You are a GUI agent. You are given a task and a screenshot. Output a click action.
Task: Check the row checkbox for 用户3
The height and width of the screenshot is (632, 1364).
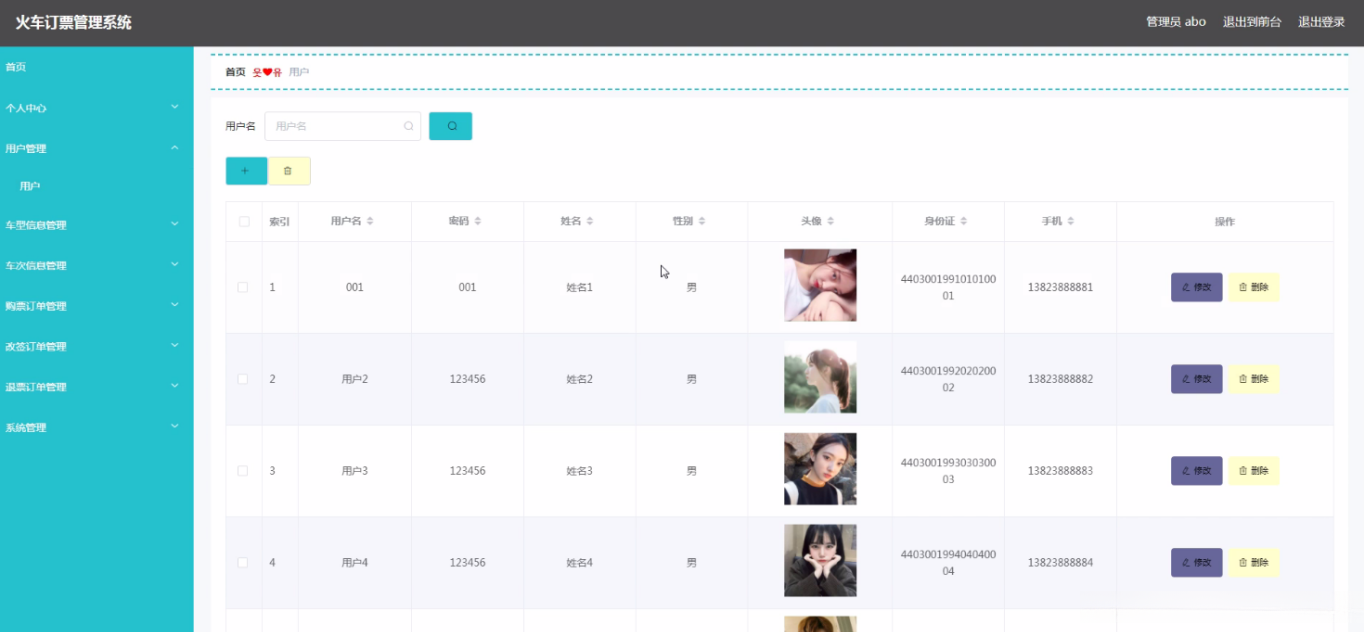tap(243, 471)
